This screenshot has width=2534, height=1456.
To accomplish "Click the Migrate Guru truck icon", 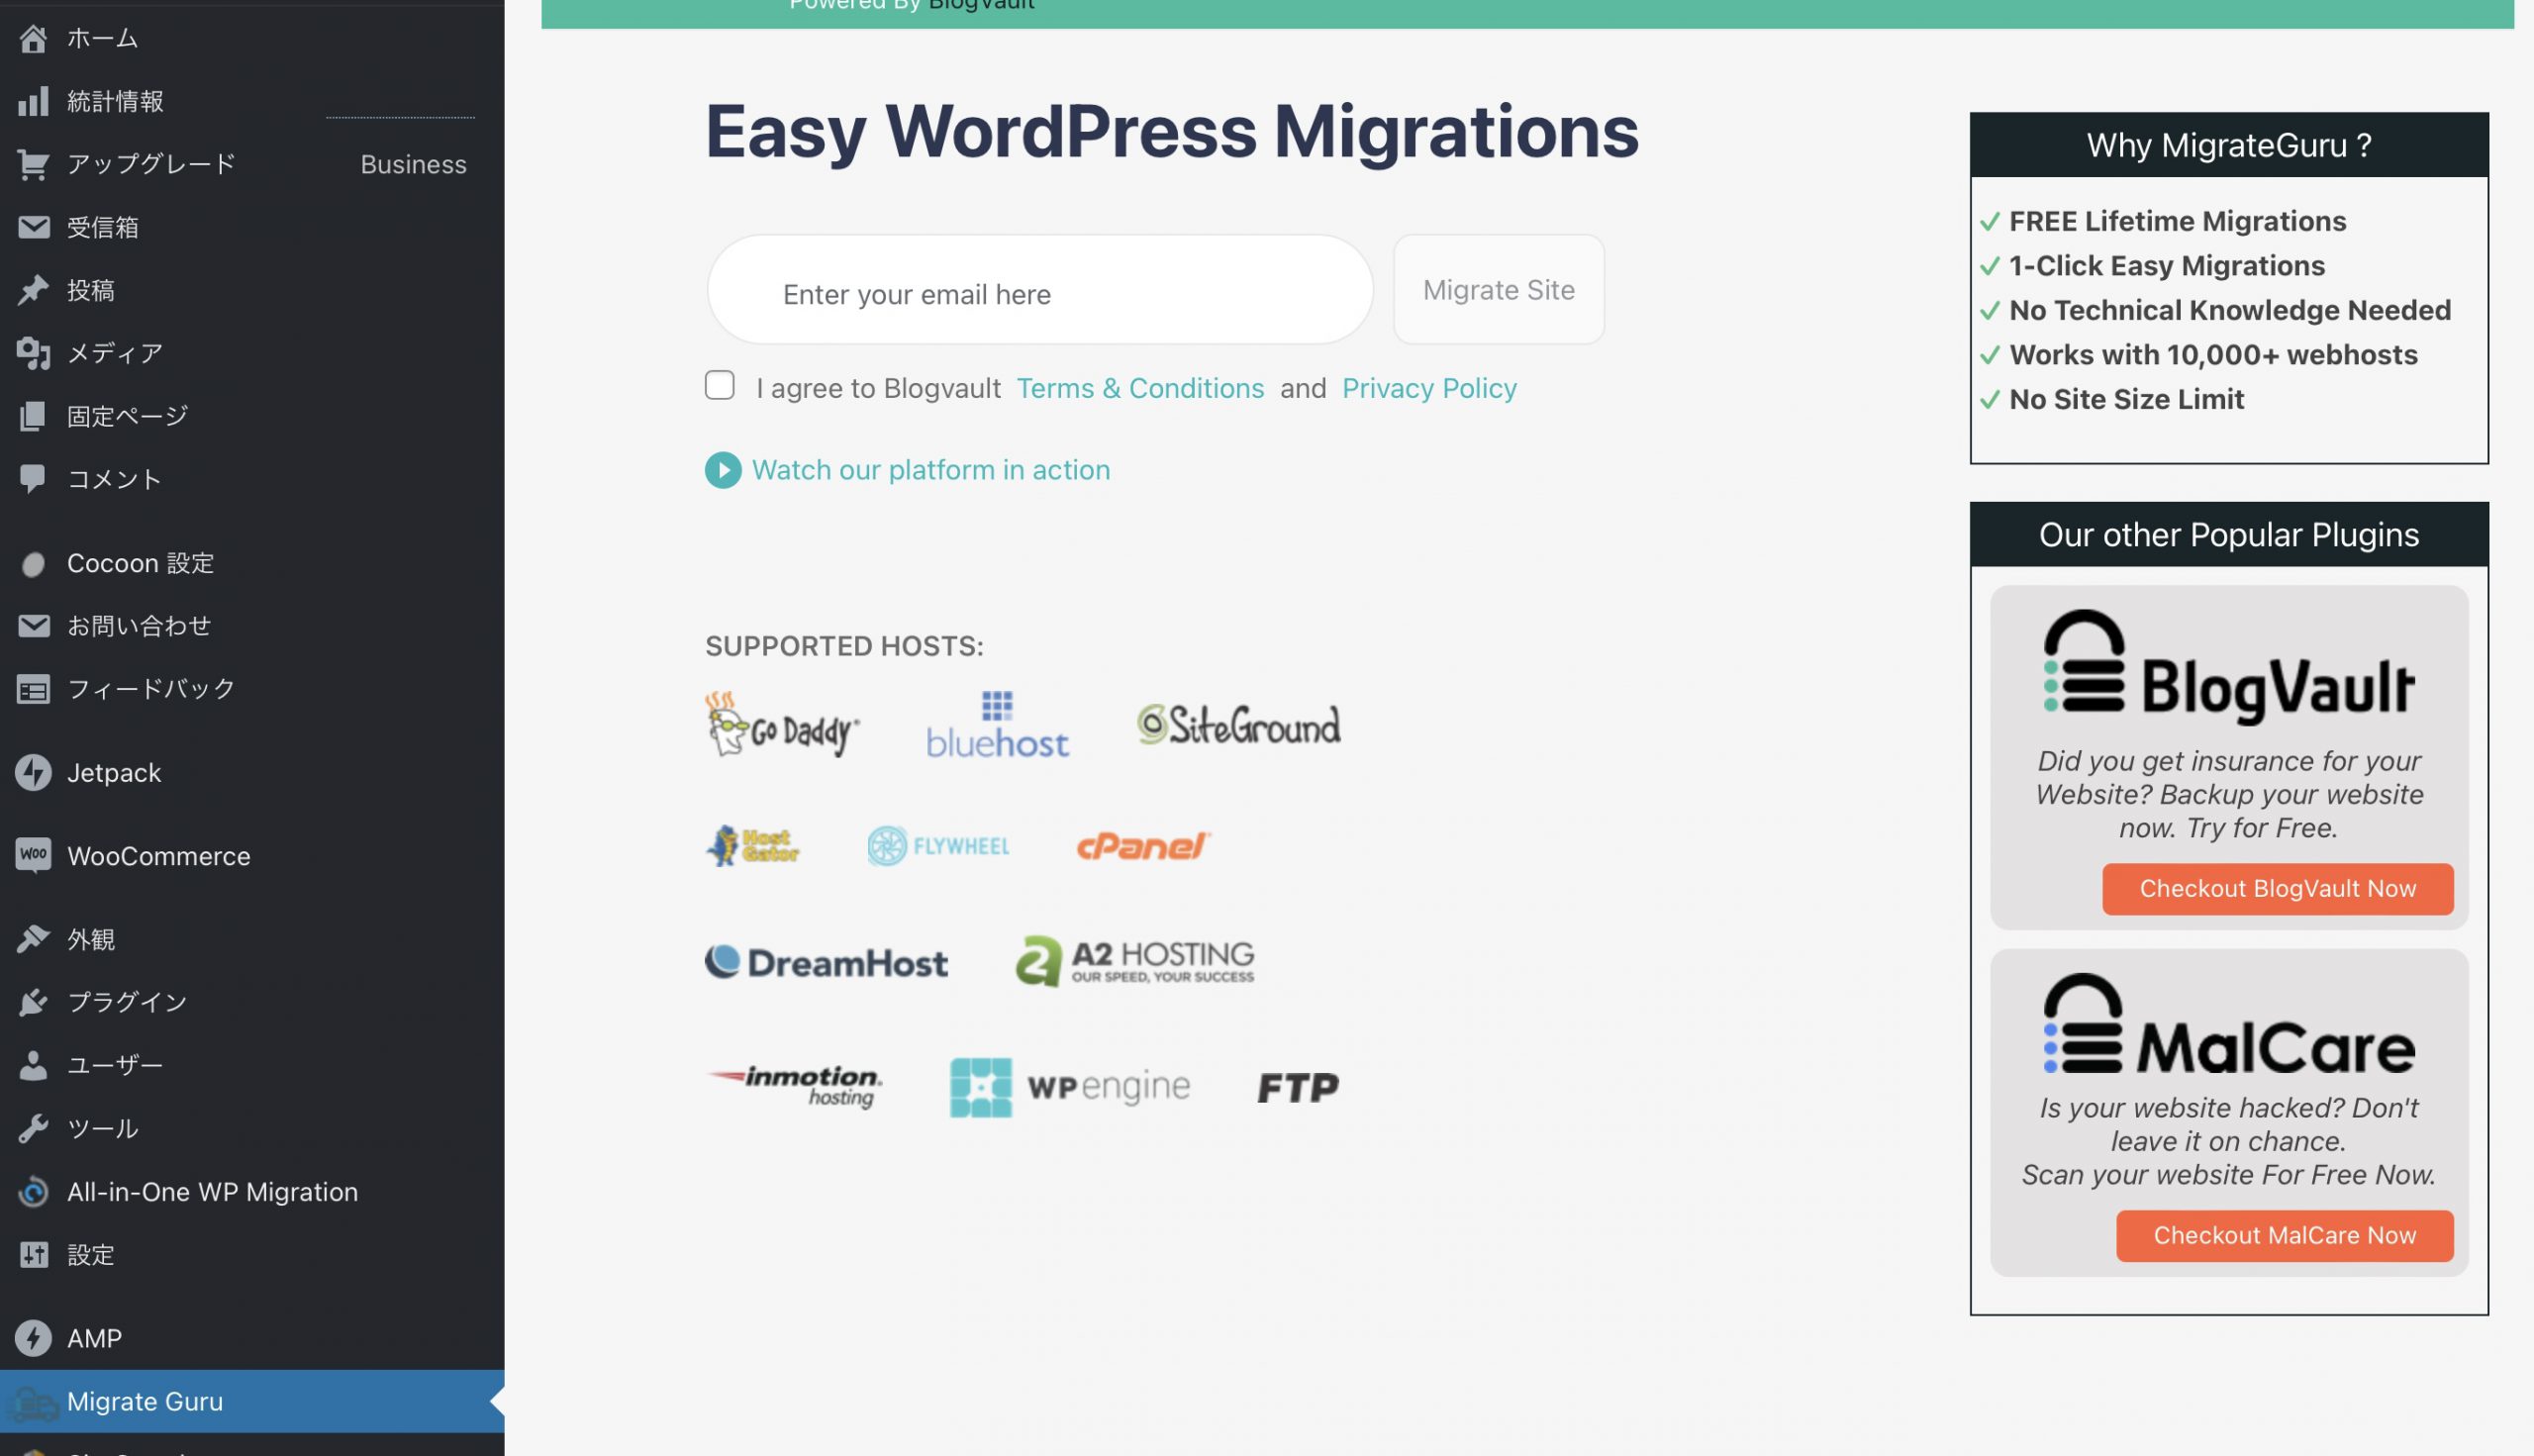I will [33, 1402].
